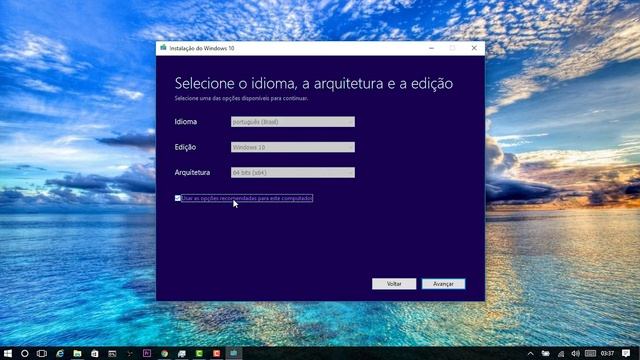Viewport: 640px width, 360px height.
Task: Uncheck Usar as opções recomendadas checkbox
Action: (178, 198)
